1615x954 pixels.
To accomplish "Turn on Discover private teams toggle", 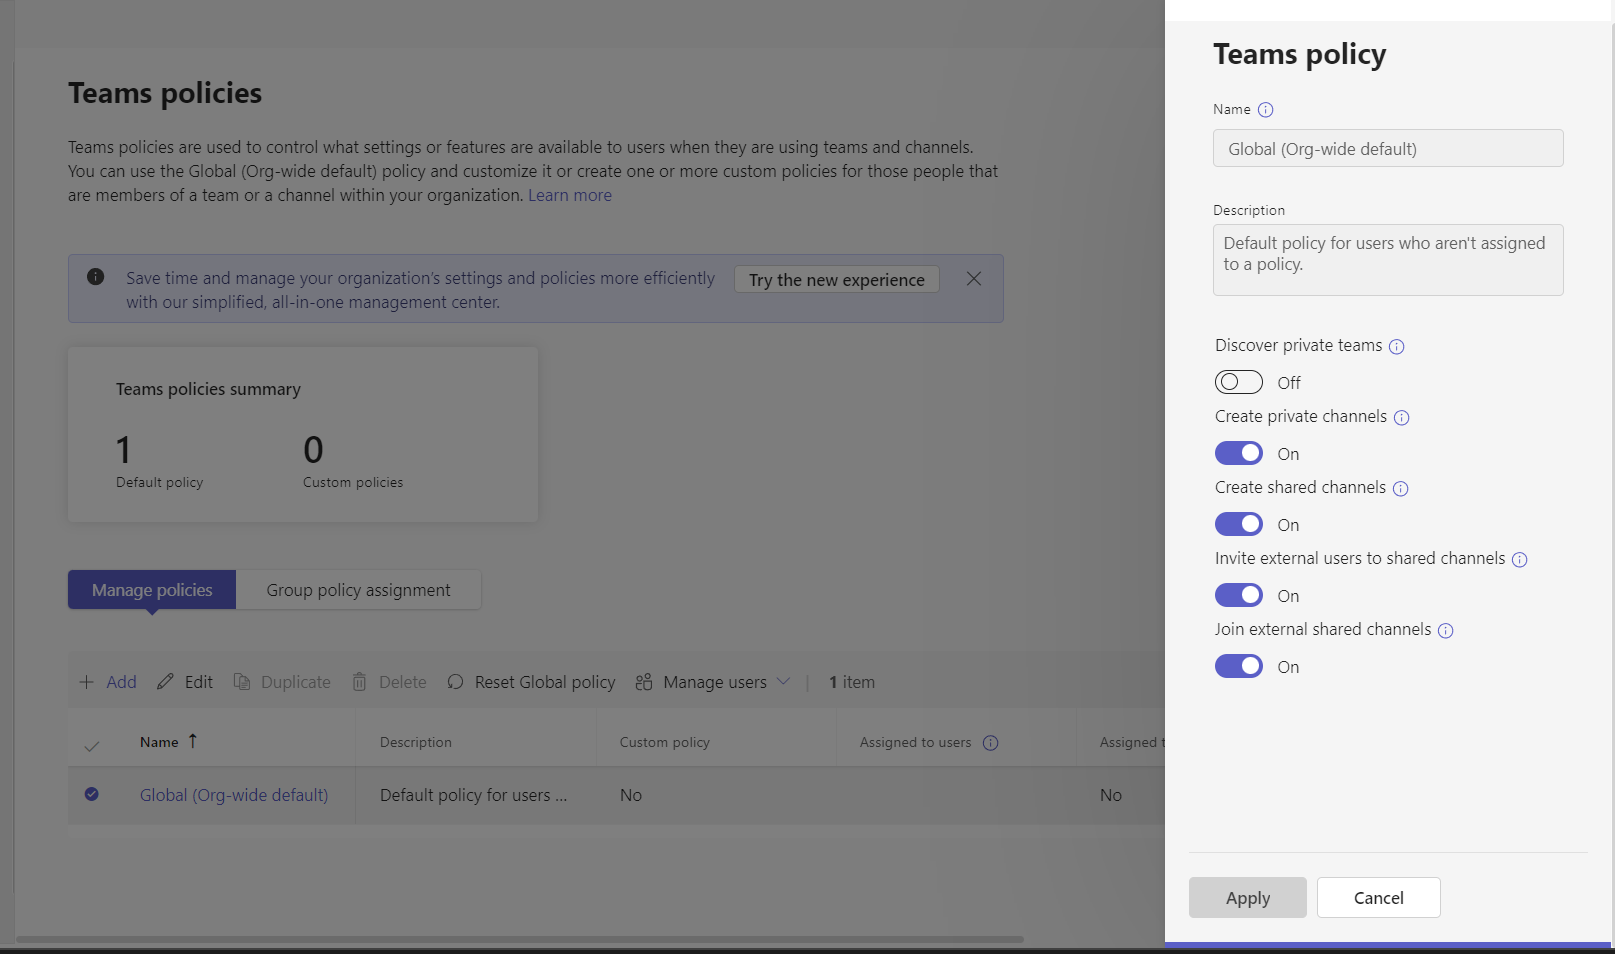I will (1239, 382).
